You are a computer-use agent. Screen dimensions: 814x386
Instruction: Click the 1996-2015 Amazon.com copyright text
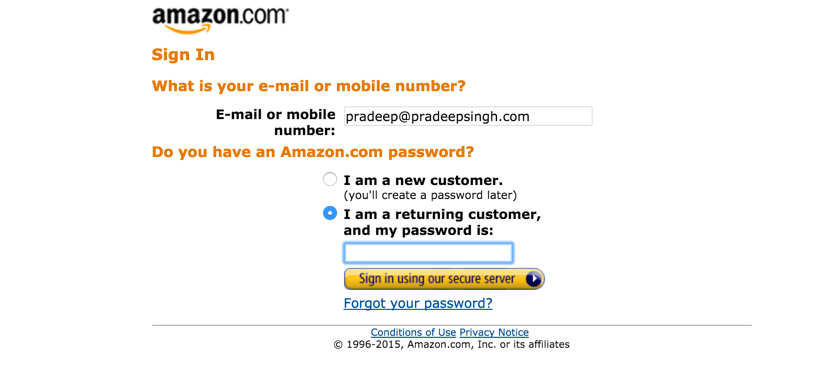452,344
